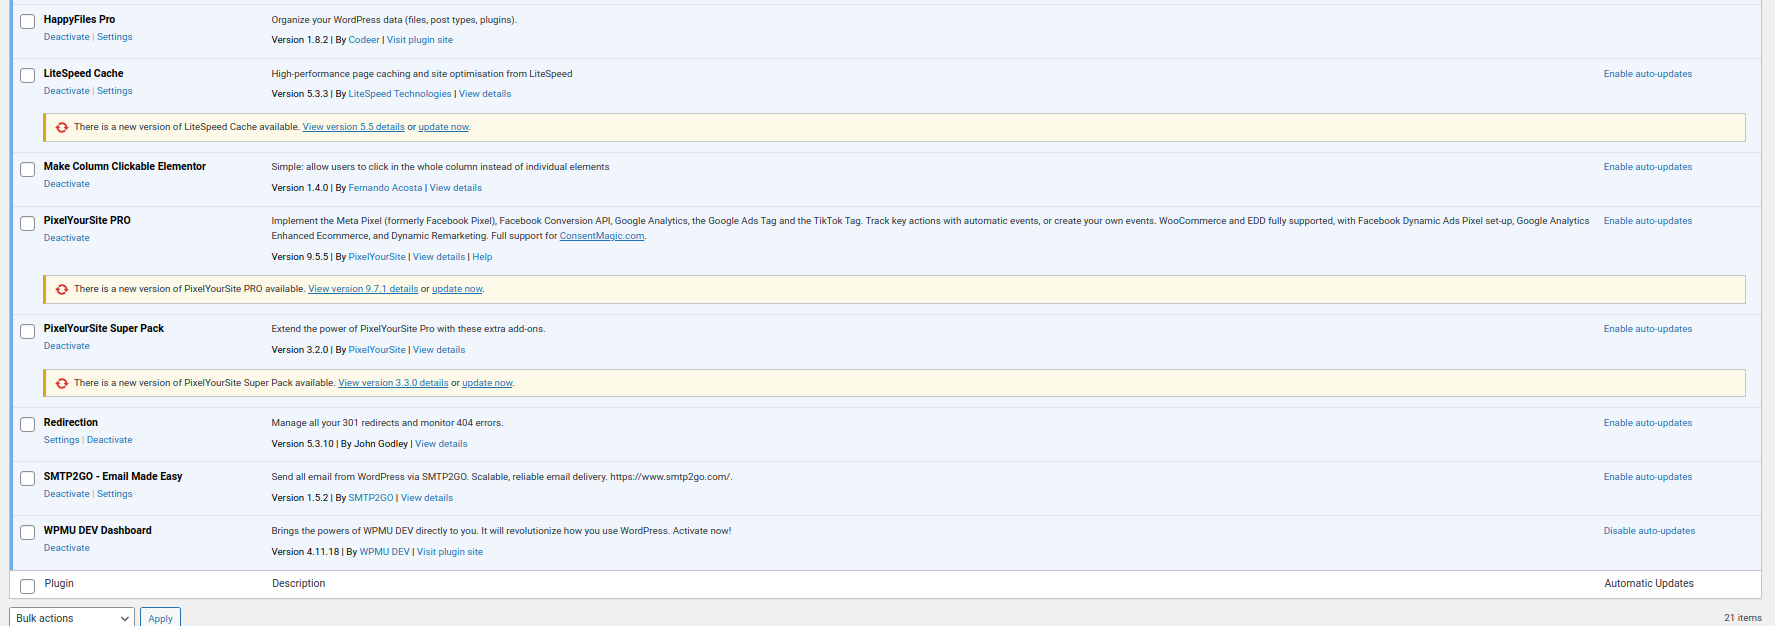
Task: Toggle the select-all checkbox in table footer
Action: click(x=28, y=585)
